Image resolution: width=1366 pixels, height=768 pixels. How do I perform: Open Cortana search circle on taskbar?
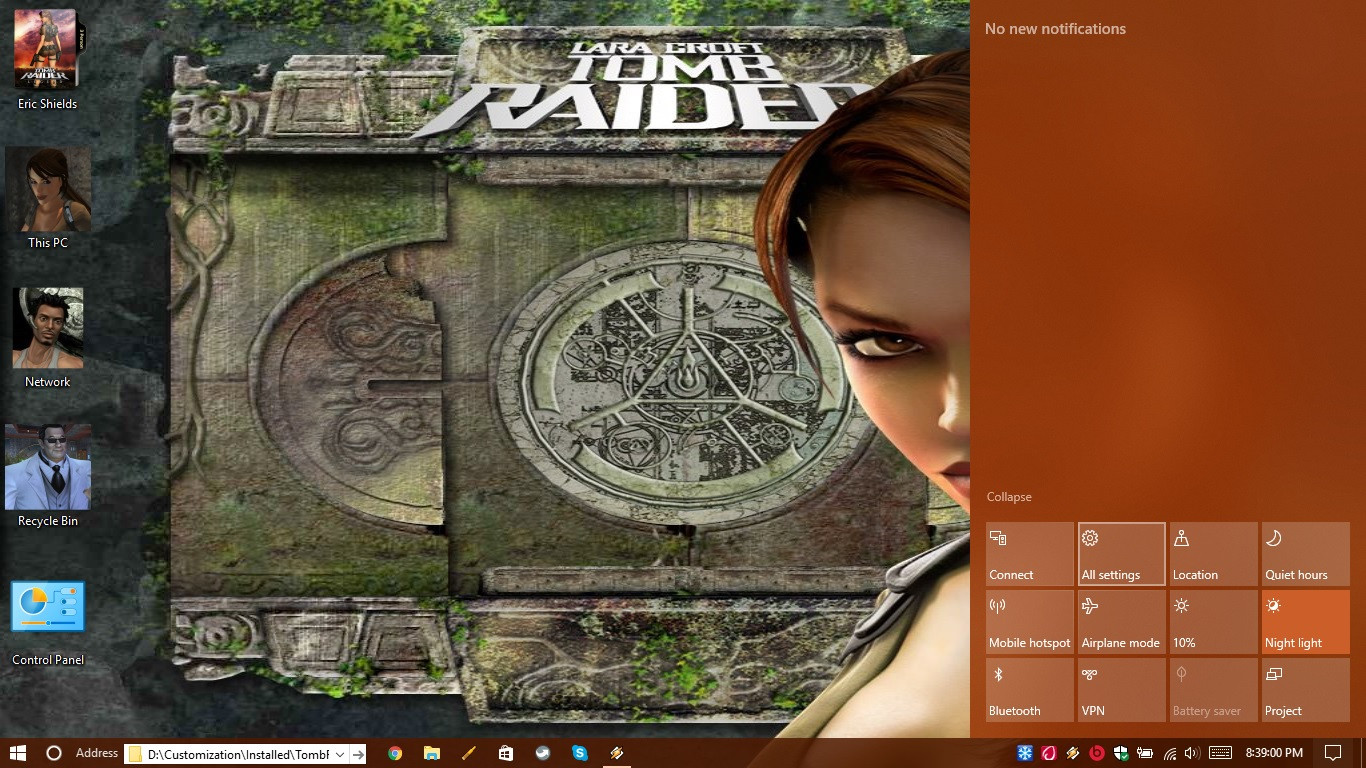pyautogui.click(x=54, y=753)
